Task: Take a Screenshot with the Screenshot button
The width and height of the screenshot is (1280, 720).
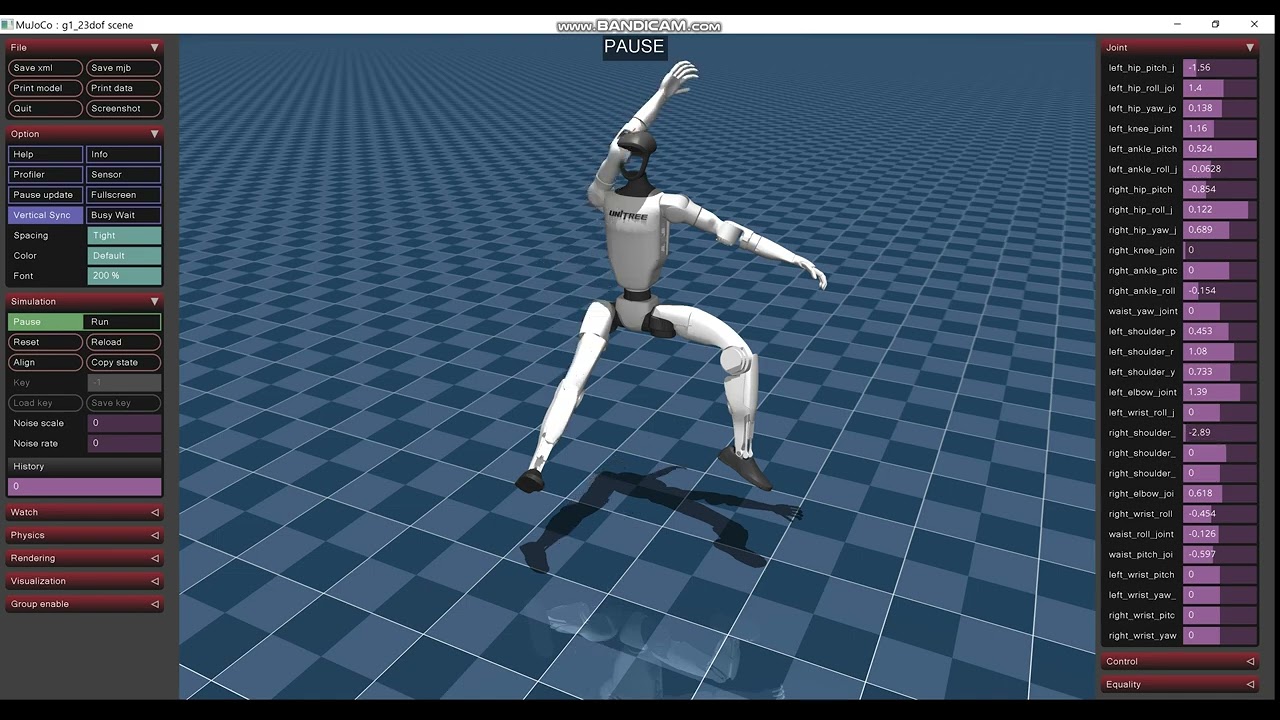Action: (x=123, y=108)
